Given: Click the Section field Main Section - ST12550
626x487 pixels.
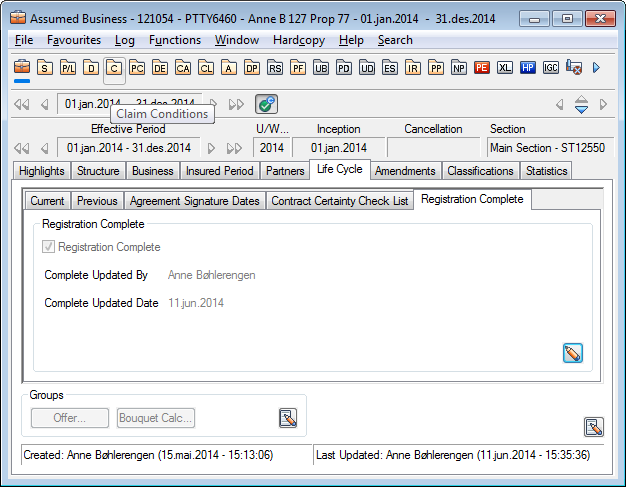Looking at the screenshot, I should (550, 148).
